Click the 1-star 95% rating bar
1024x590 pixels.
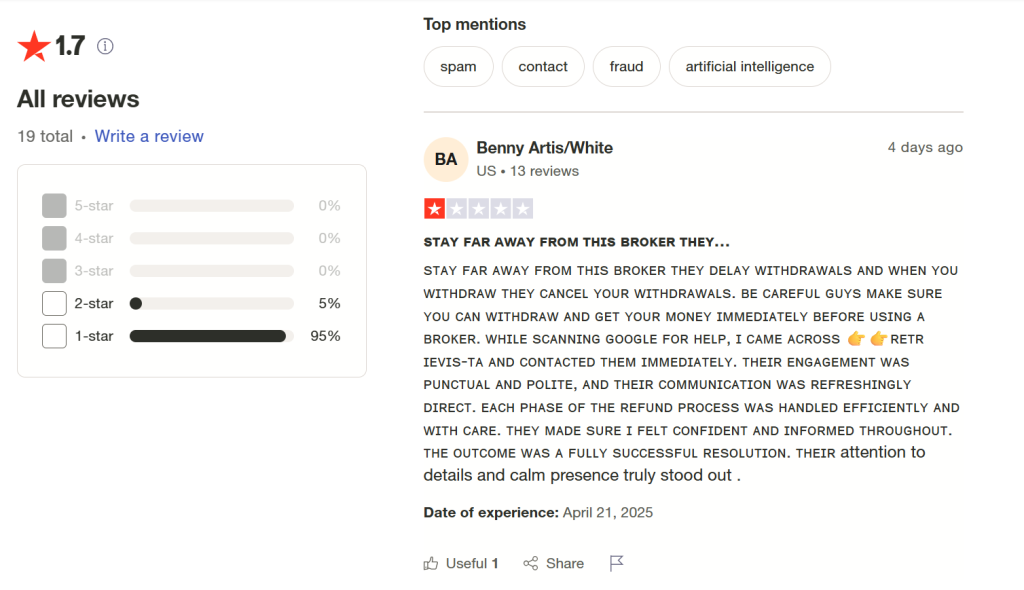tap(211, 336)
